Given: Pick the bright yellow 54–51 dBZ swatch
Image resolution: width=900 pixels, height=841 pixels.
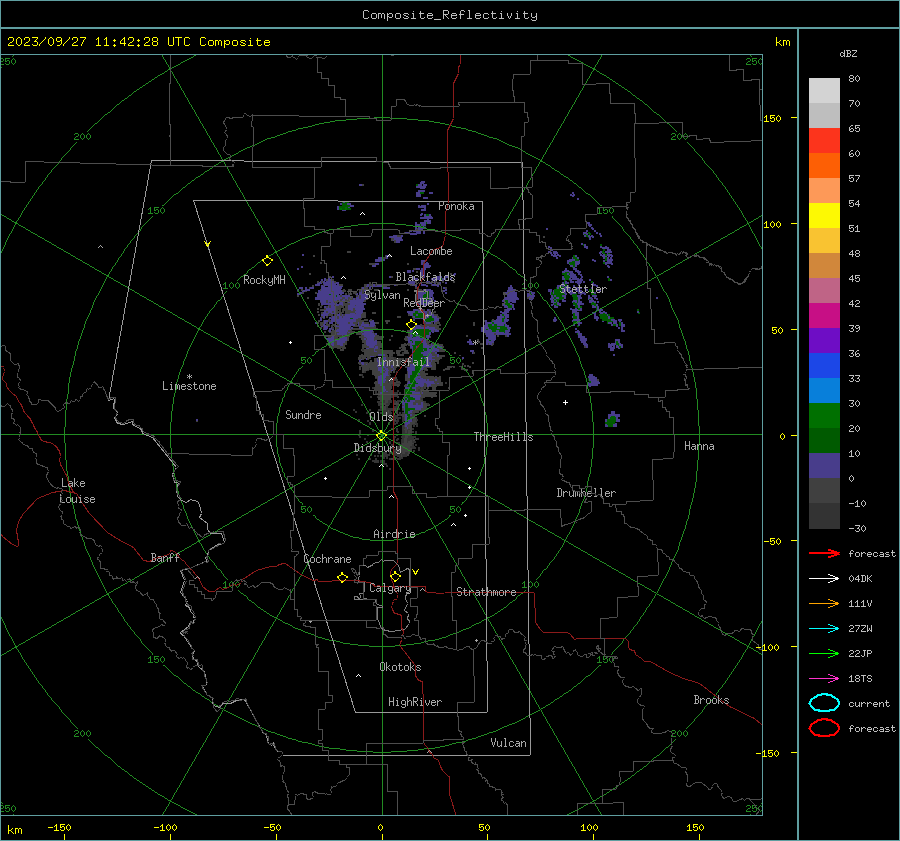Looking at the screenshot, I should coord(824,215).
